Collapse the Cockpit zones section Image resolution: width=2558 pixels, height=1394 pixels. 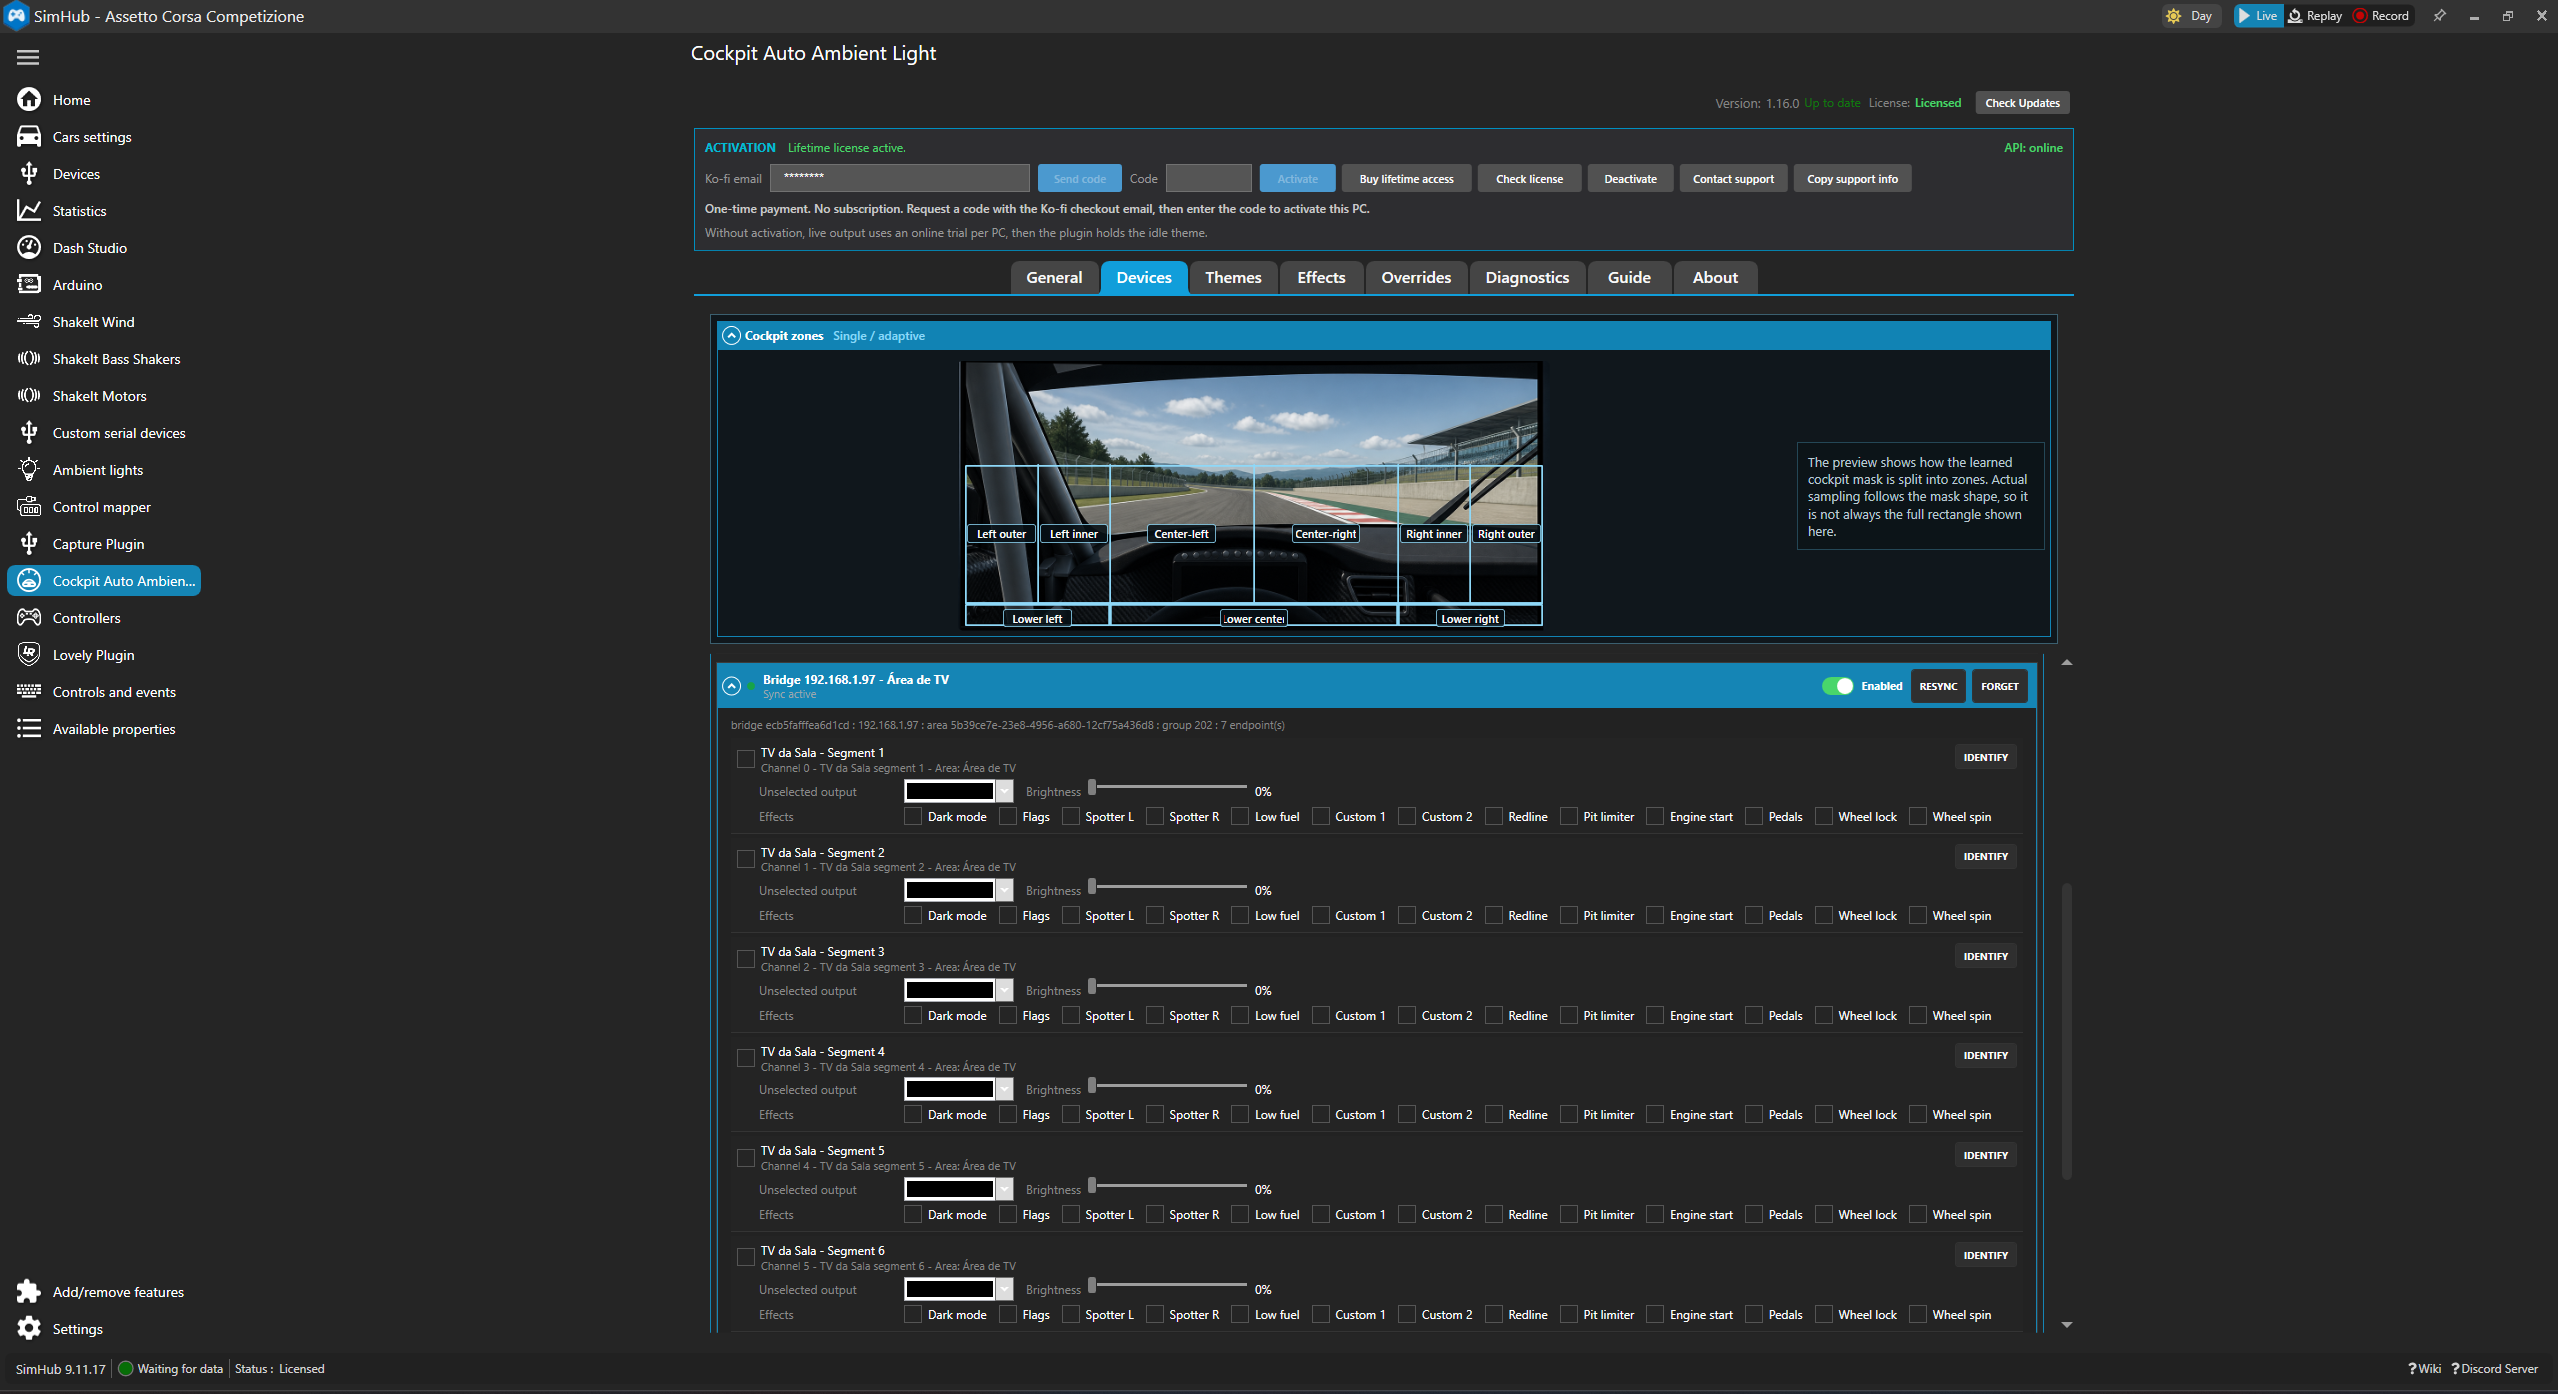(x=732, y=336)
